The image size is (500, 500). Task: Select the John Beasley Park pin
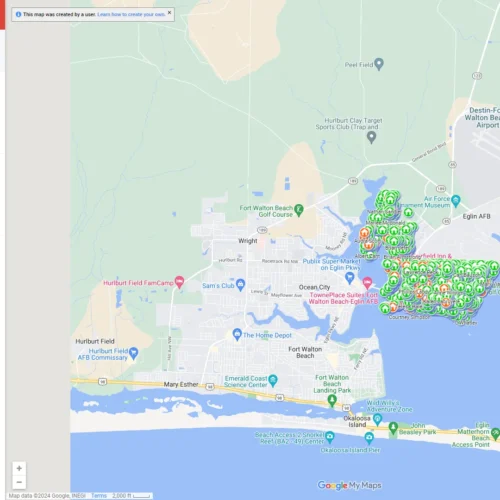click(x=393, y=428)
